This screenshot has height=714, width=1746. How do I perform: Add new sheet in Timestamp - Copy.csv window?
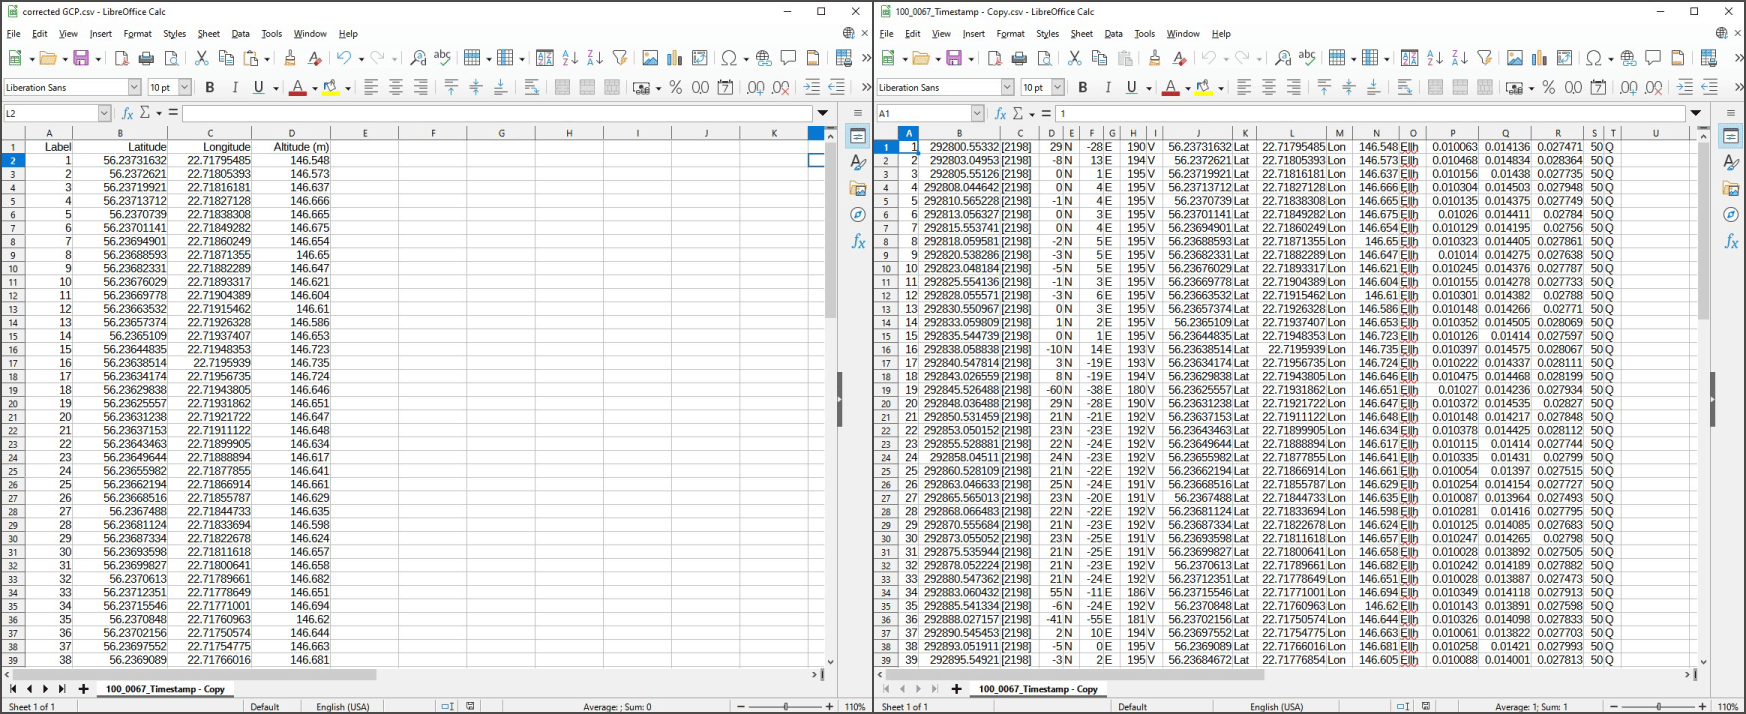coord(956,689)
